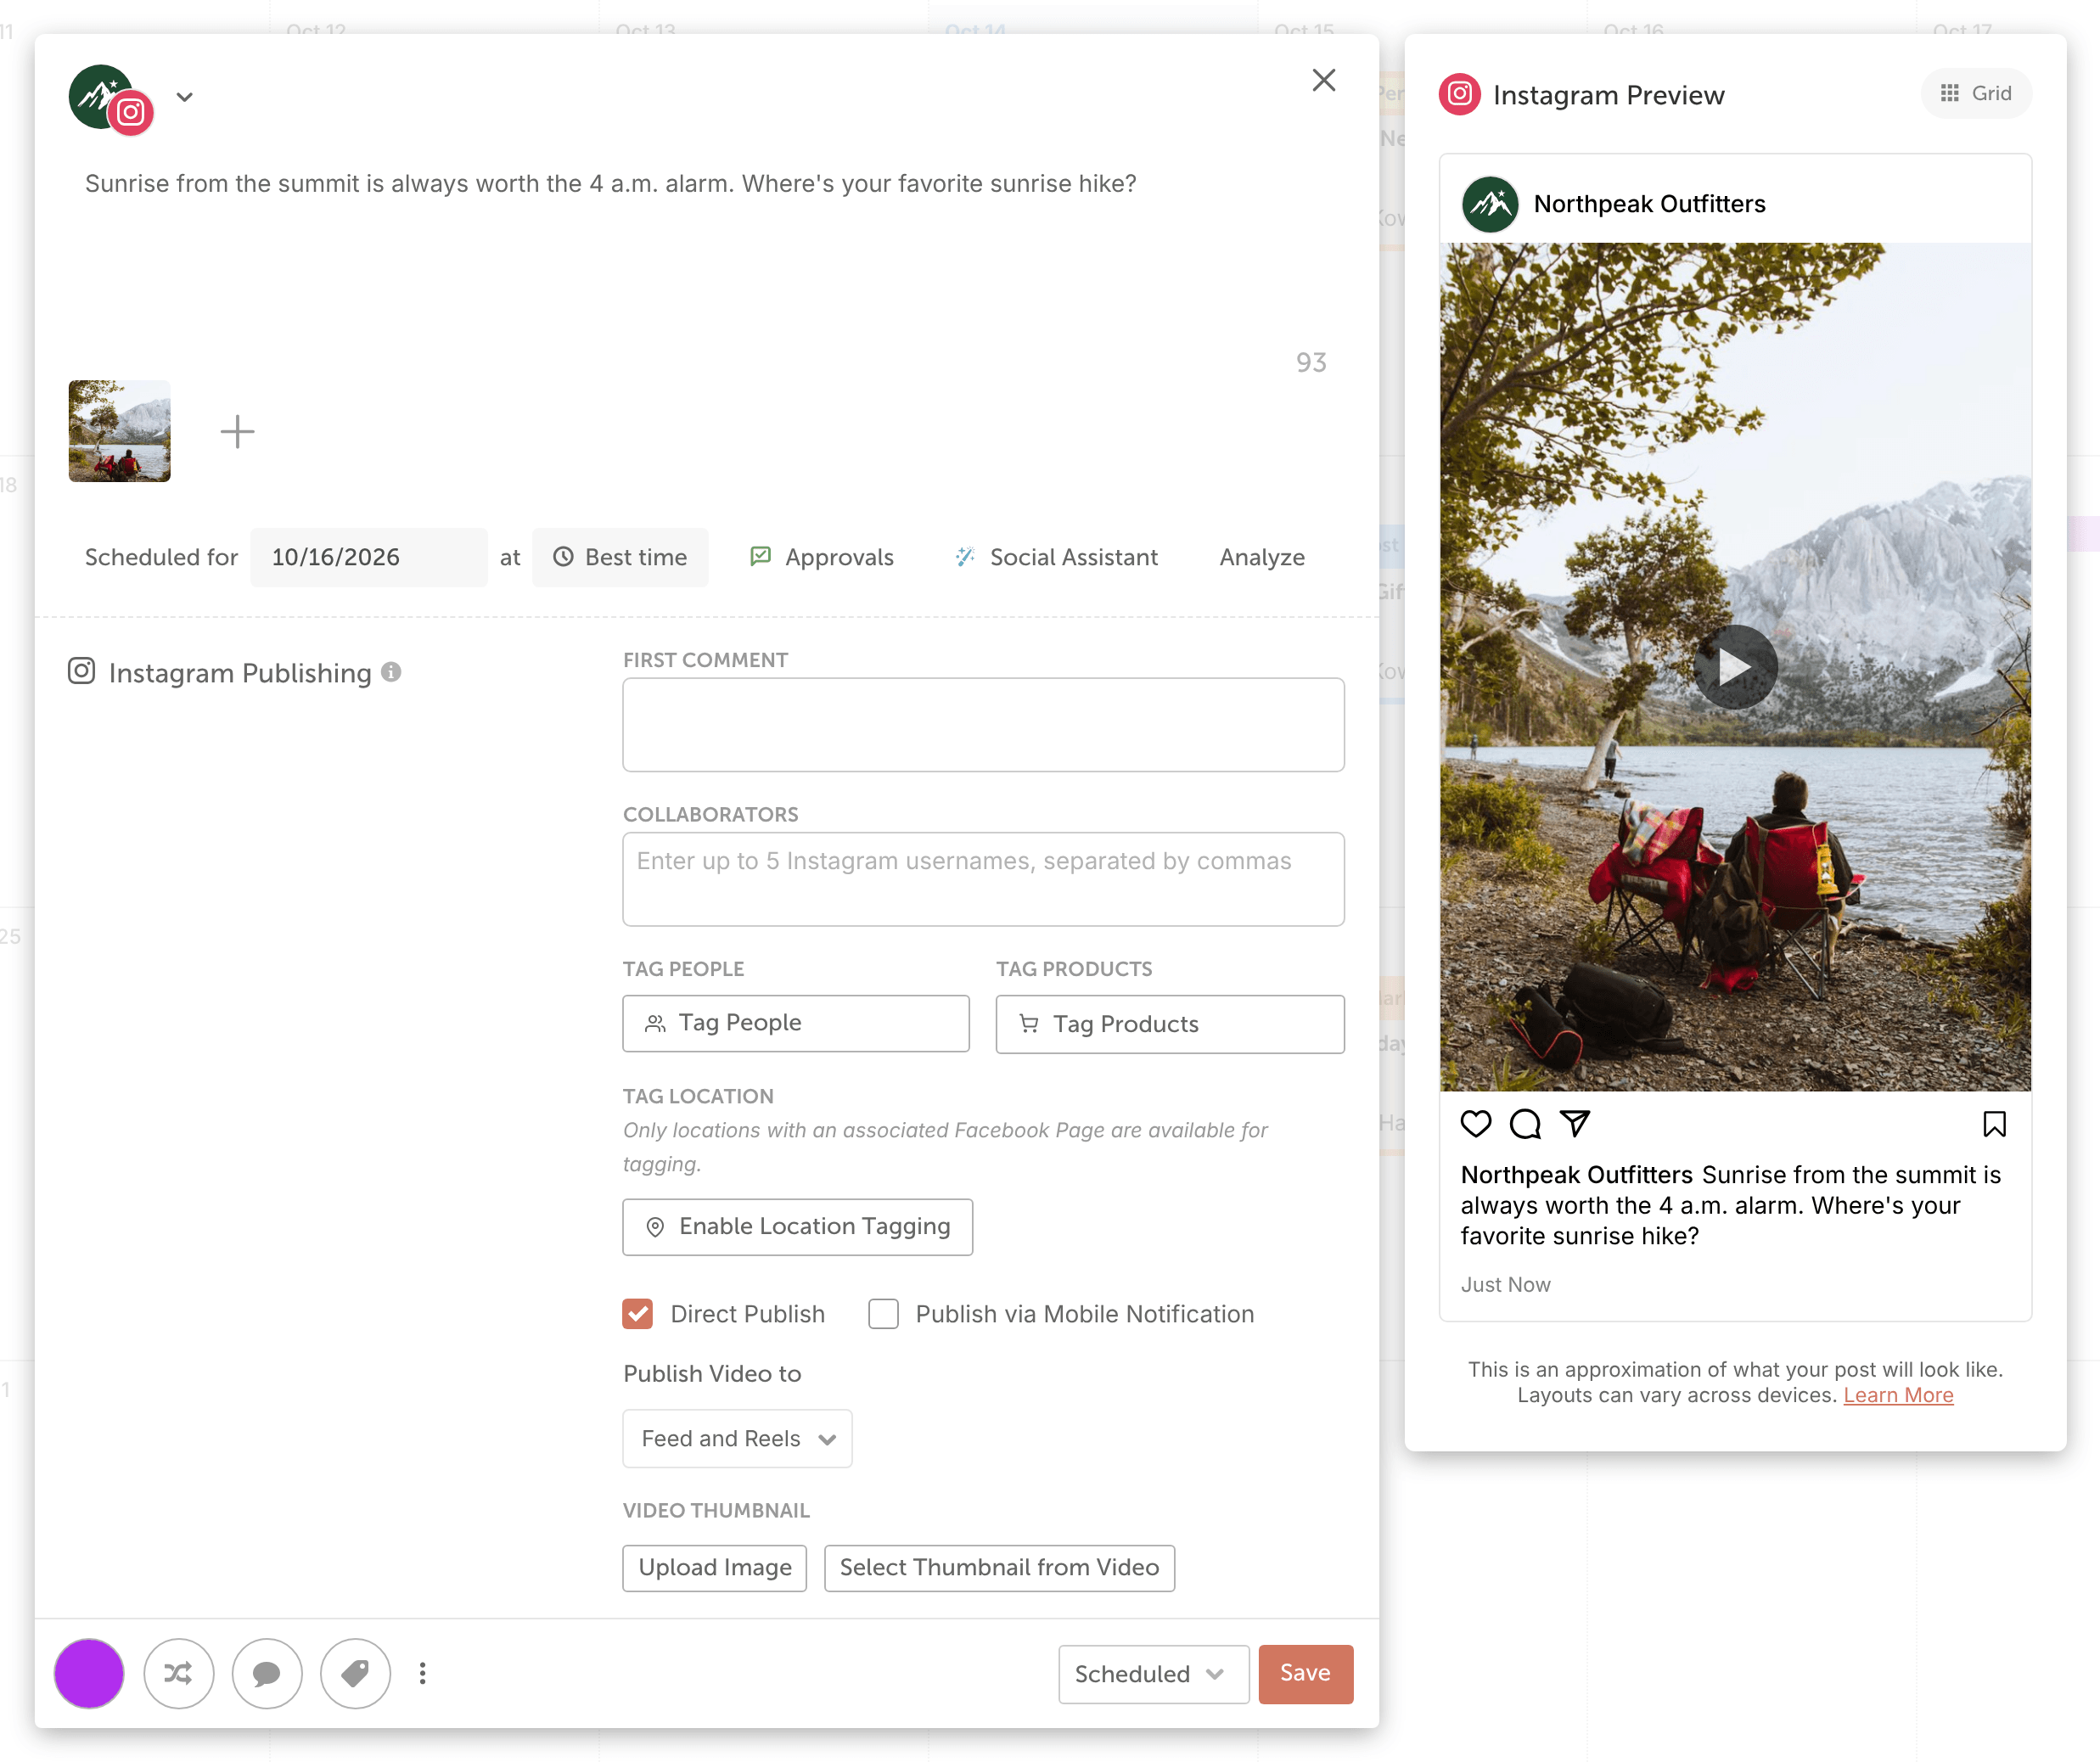Click the bookmark save icon in preview

[1994, 1124]
